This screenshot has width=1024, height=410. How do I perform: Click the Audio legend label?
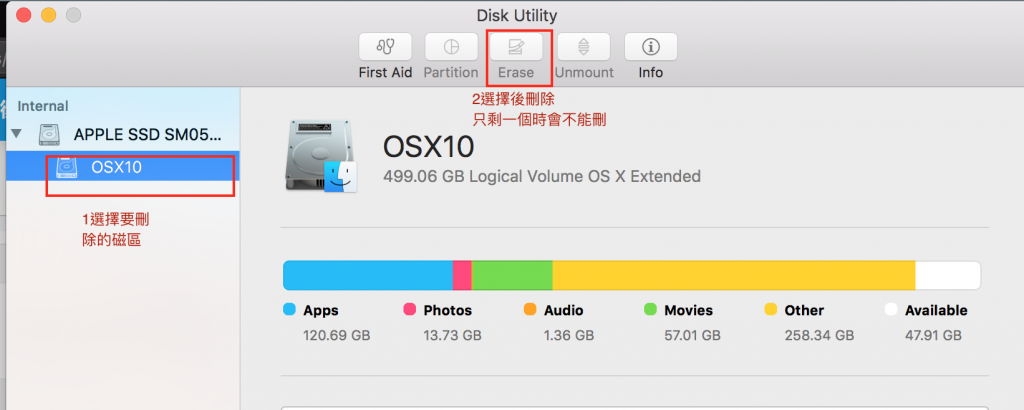coord(563,310)
